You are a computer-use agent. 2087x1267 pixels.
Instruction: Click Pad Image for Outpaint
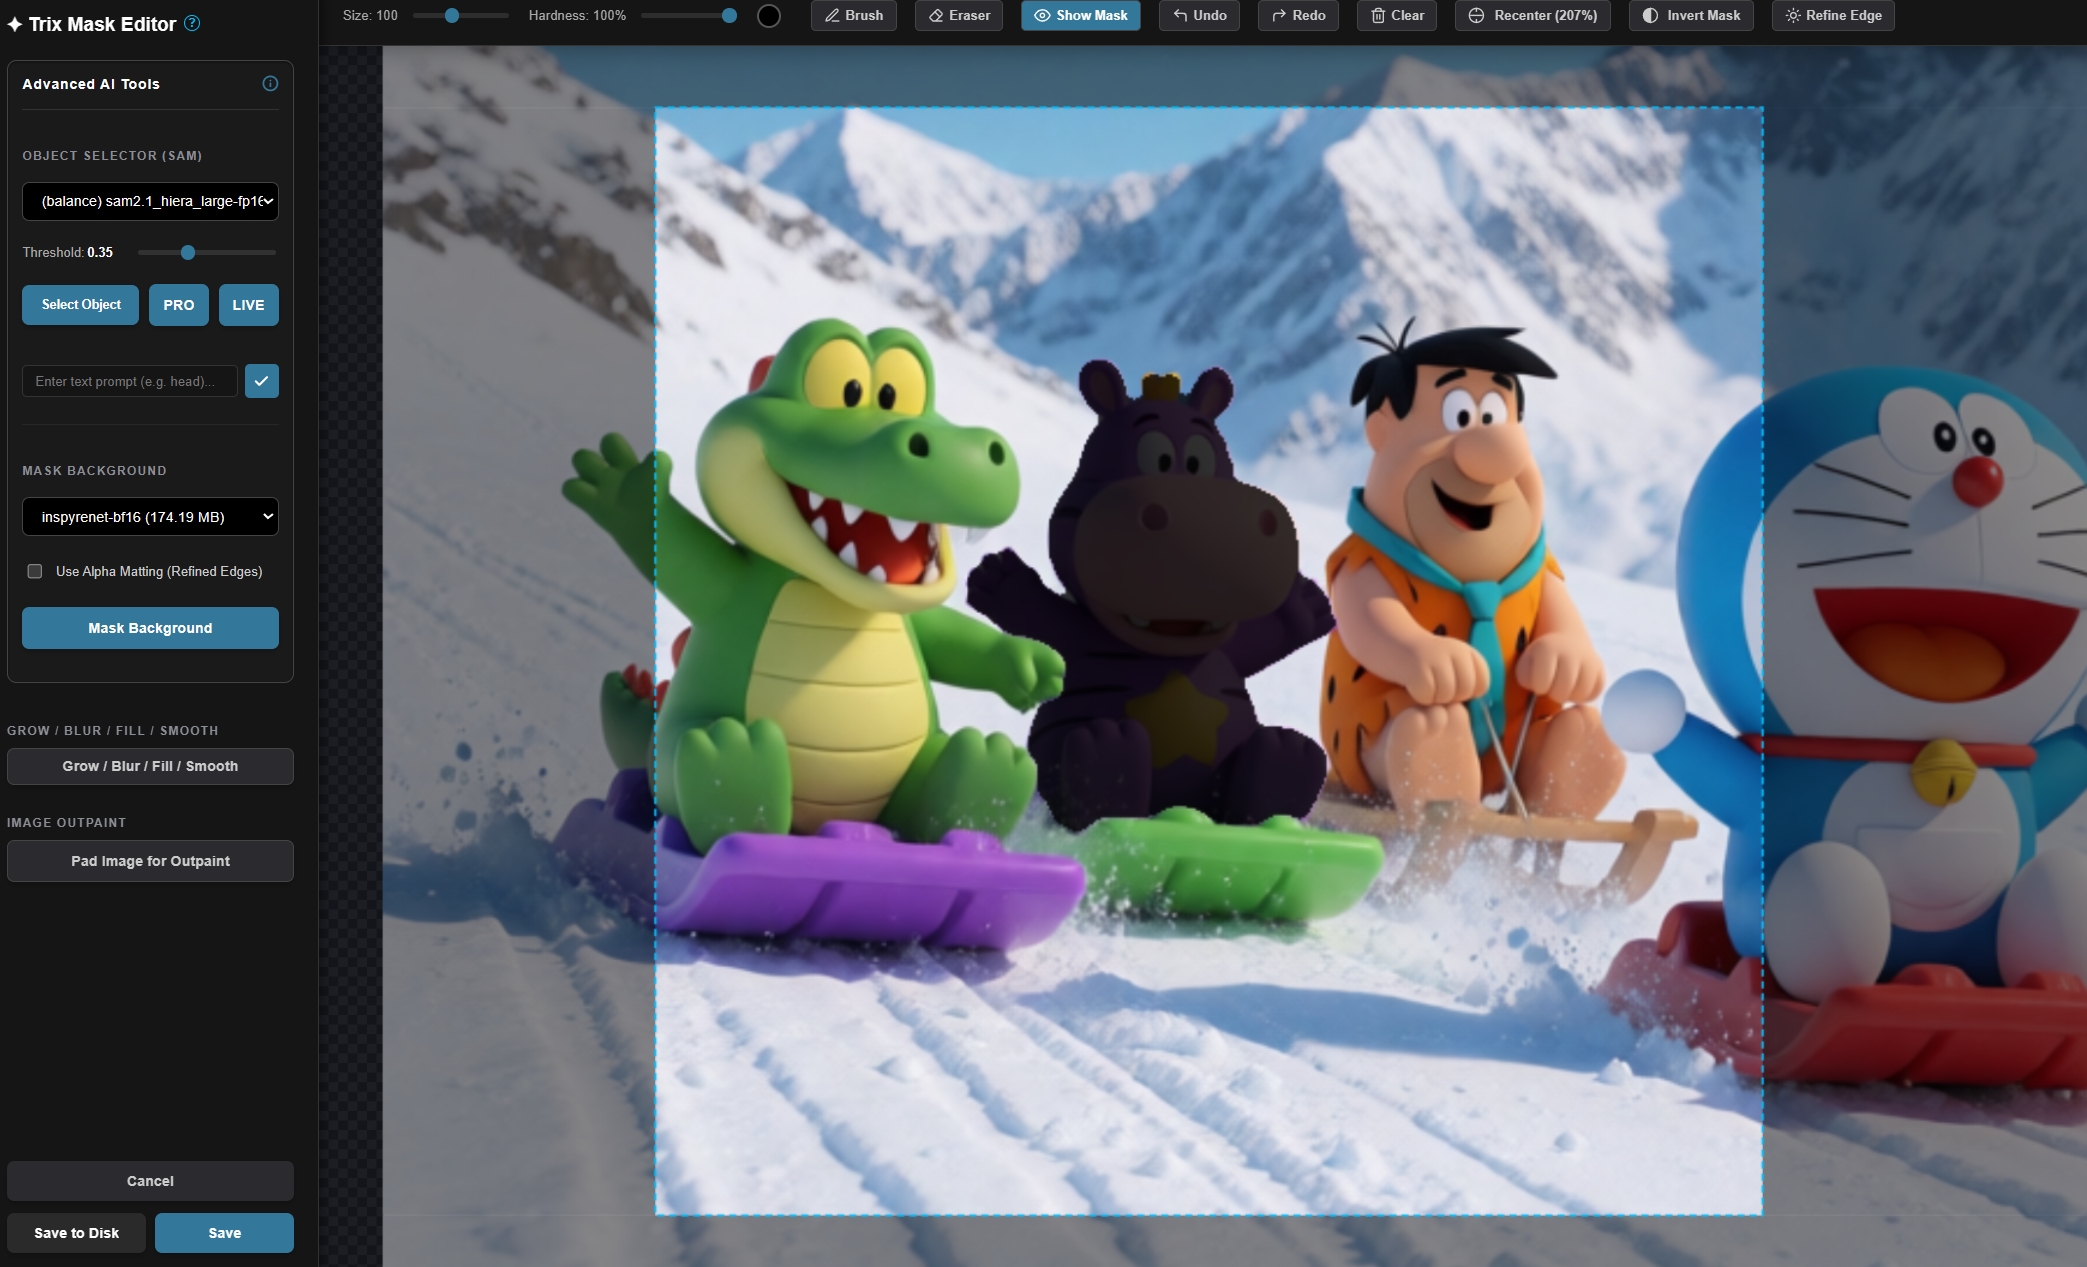(x=150, y=861)
